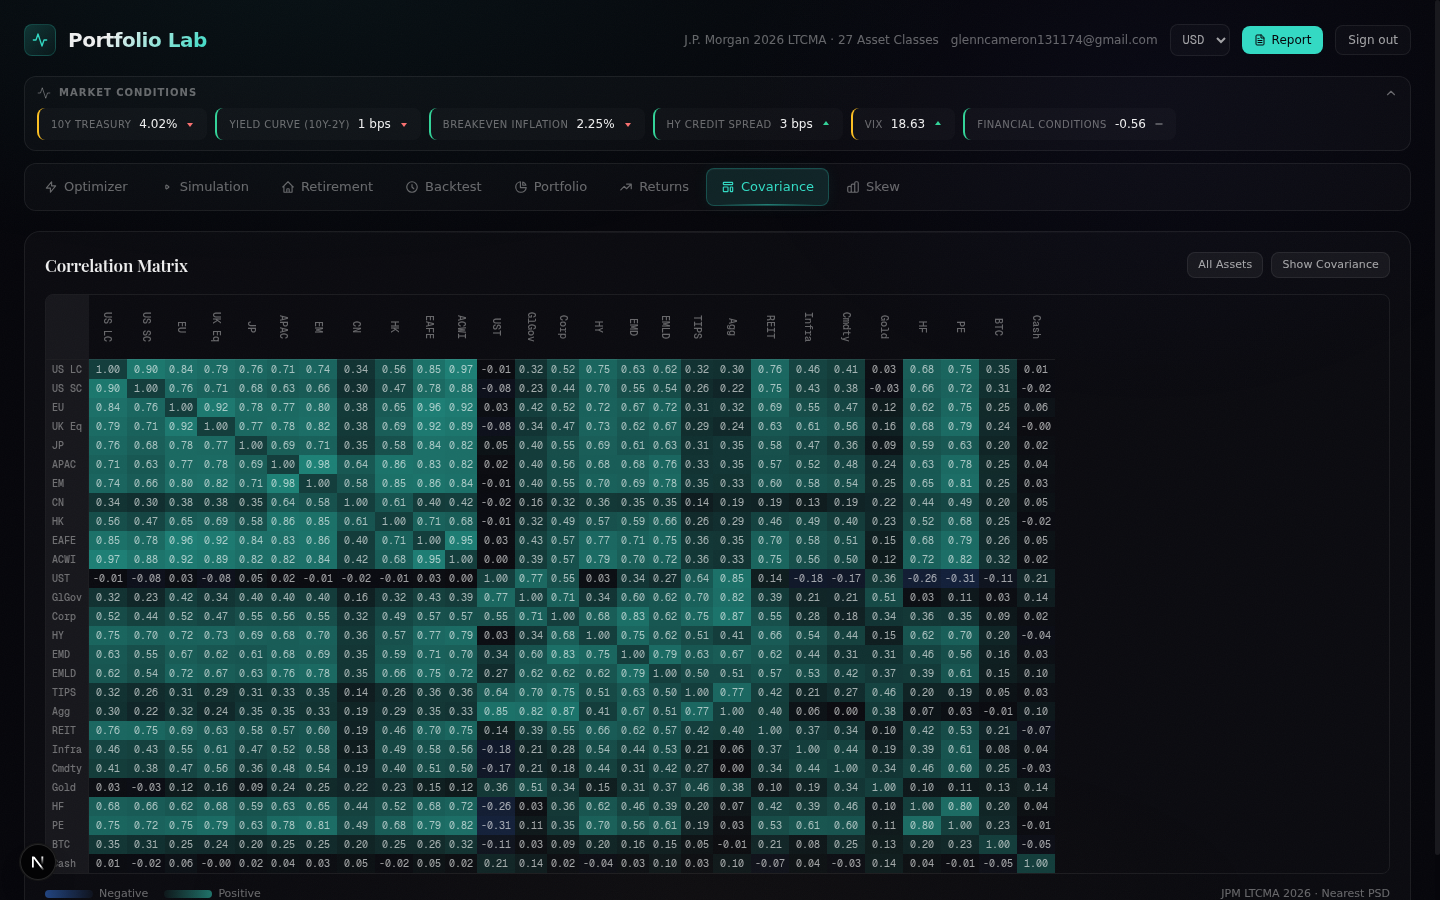The image size is (1440, 900).
Task: Click the Breakeven Inflation down arrow indicator
Action: click(628, 125)
